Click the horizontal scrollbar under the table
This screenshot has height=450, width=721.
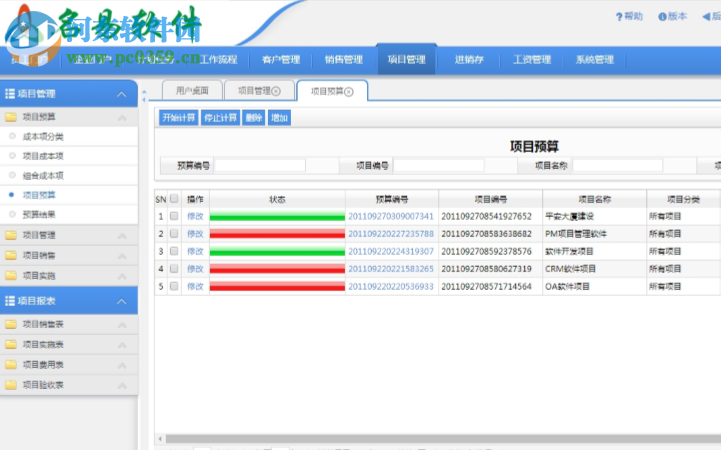441,439
